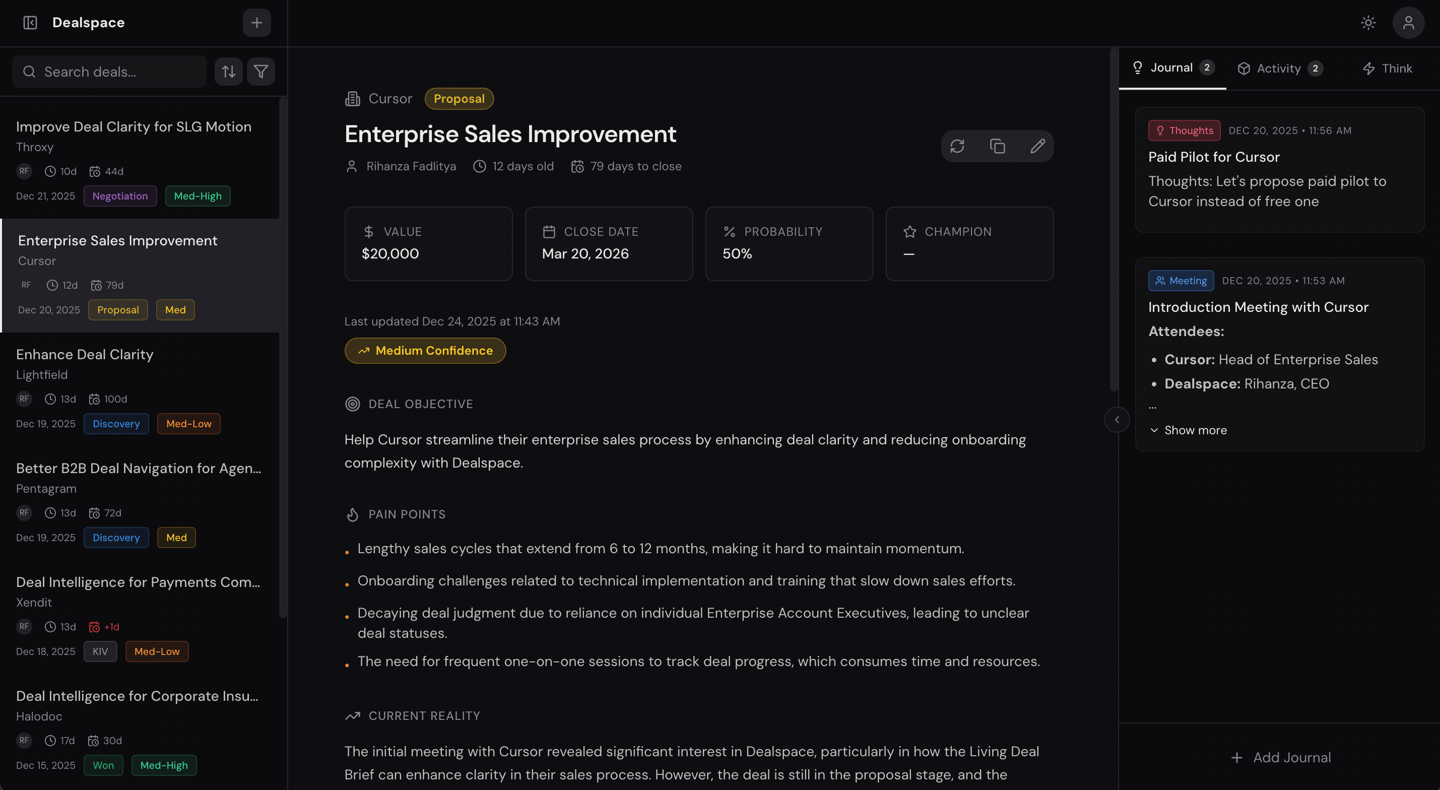
Task: Click the plus icon to add deal
Action: pos(257,22)
